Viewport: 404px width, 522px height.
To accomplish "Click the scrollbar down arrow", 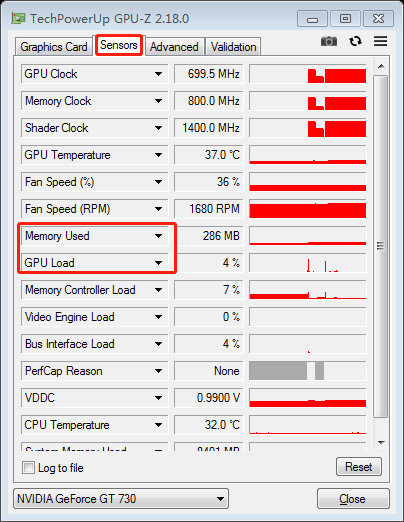I will 381,442.
